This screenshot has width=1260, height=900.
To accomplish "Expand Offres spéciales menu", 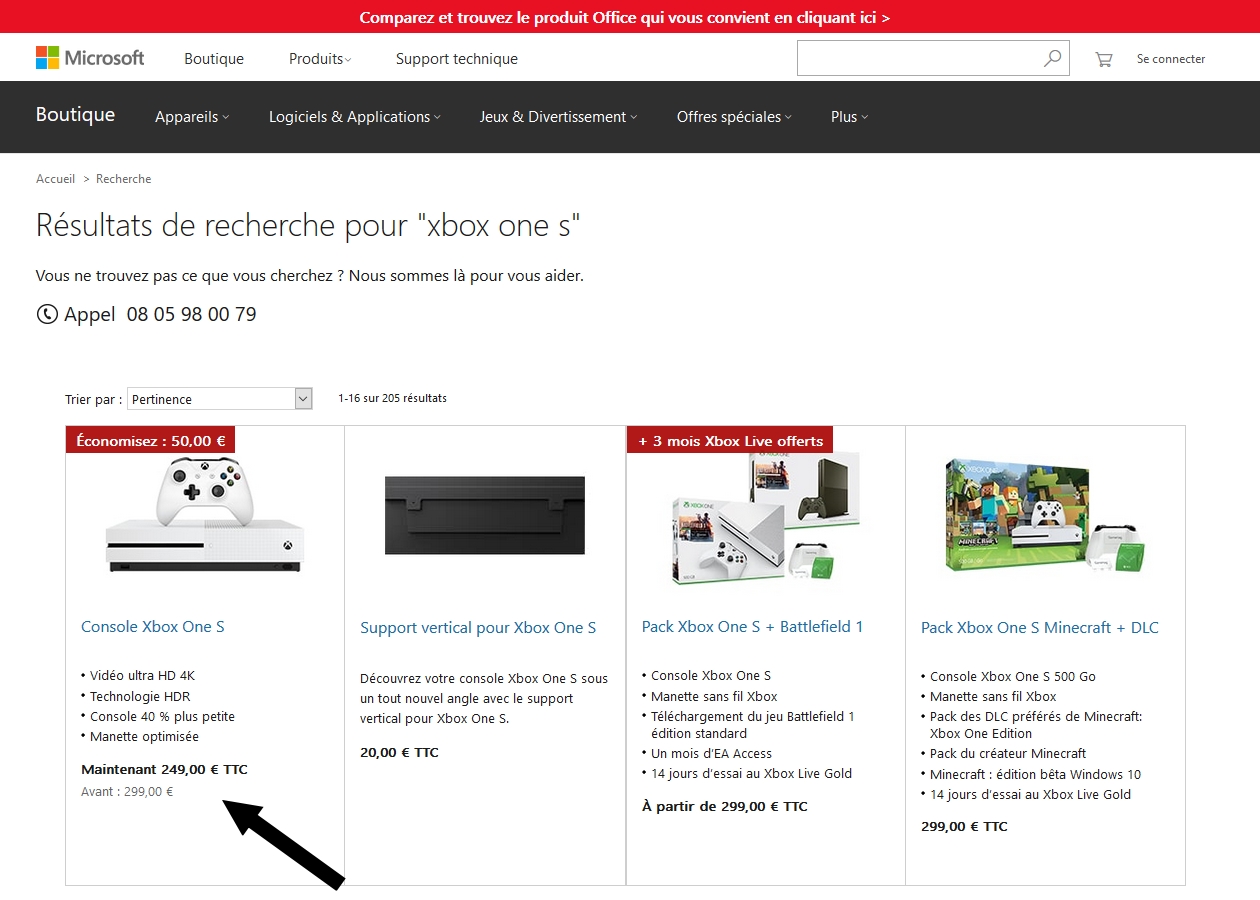I will click(734, 117).
